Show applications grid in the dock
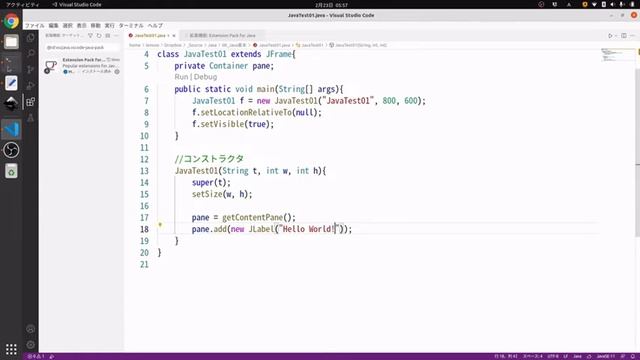 point(11,349)
